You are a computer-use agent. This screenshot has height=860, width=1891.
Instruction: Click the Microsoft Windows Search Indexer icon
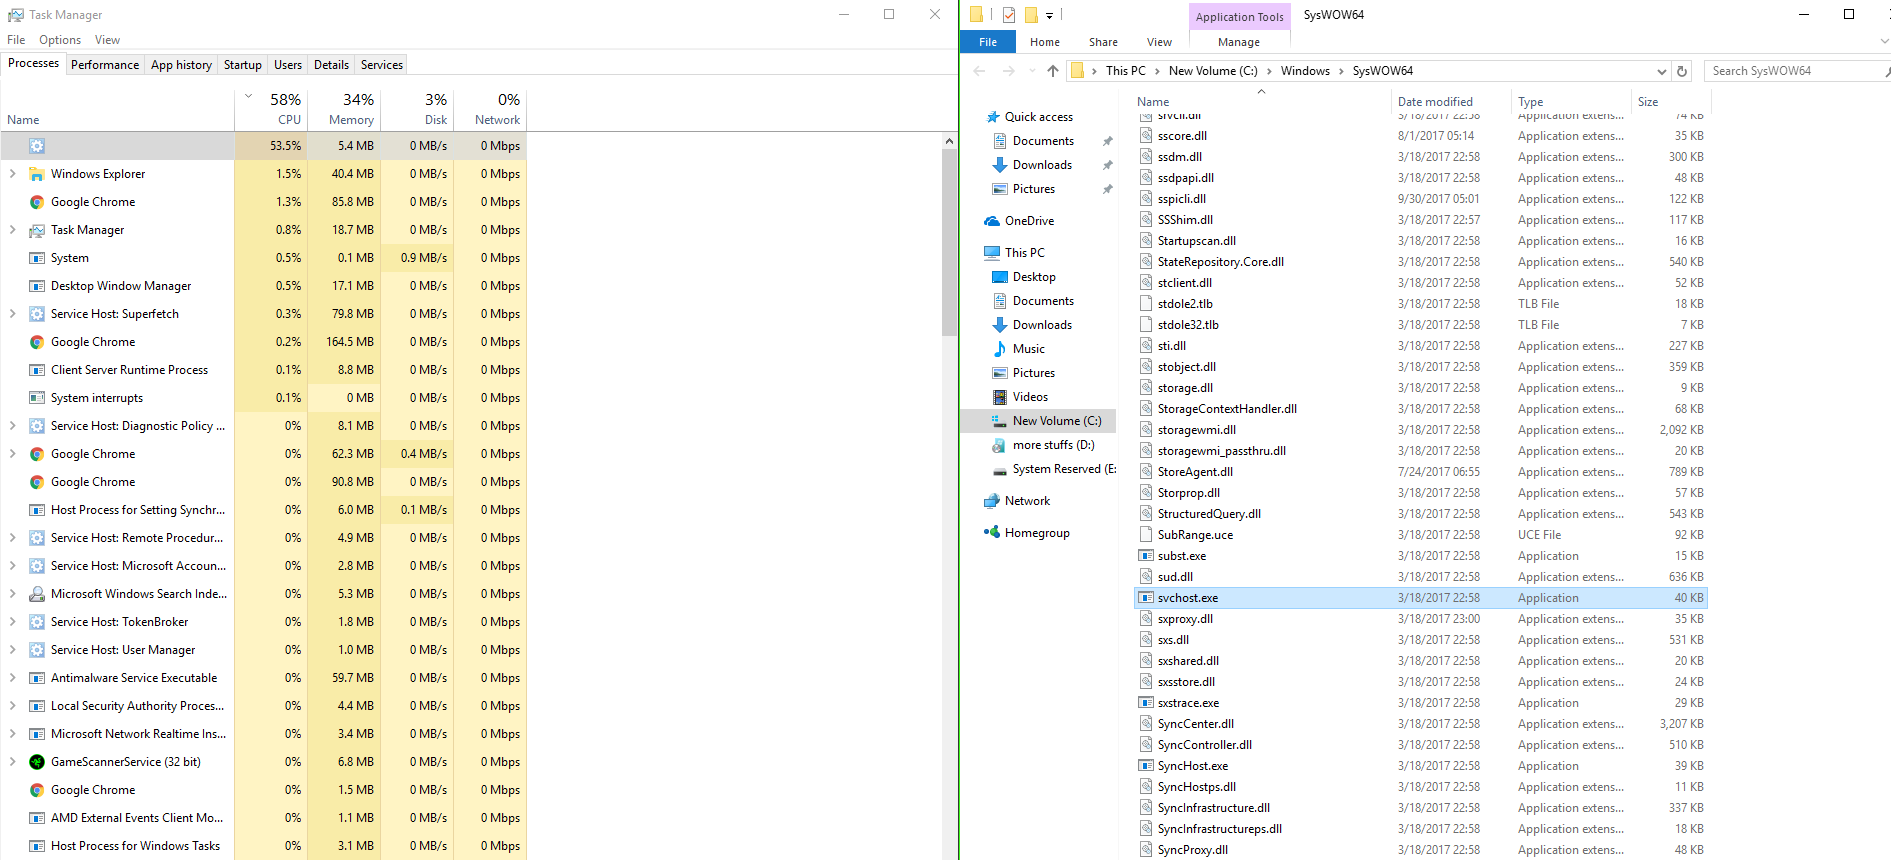37,594
